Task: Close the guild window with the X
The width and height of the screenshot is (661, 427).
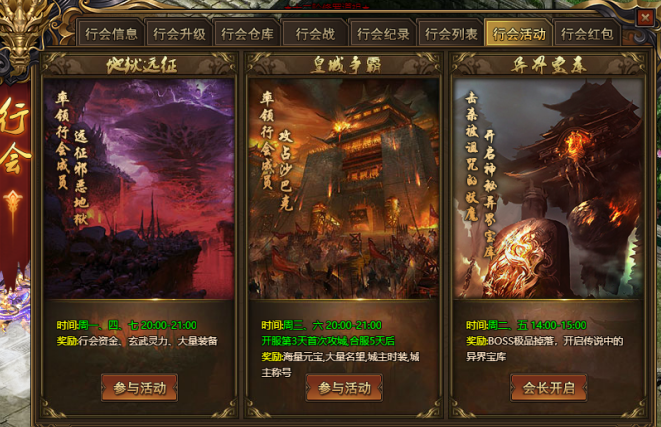Action: (645, 18)
